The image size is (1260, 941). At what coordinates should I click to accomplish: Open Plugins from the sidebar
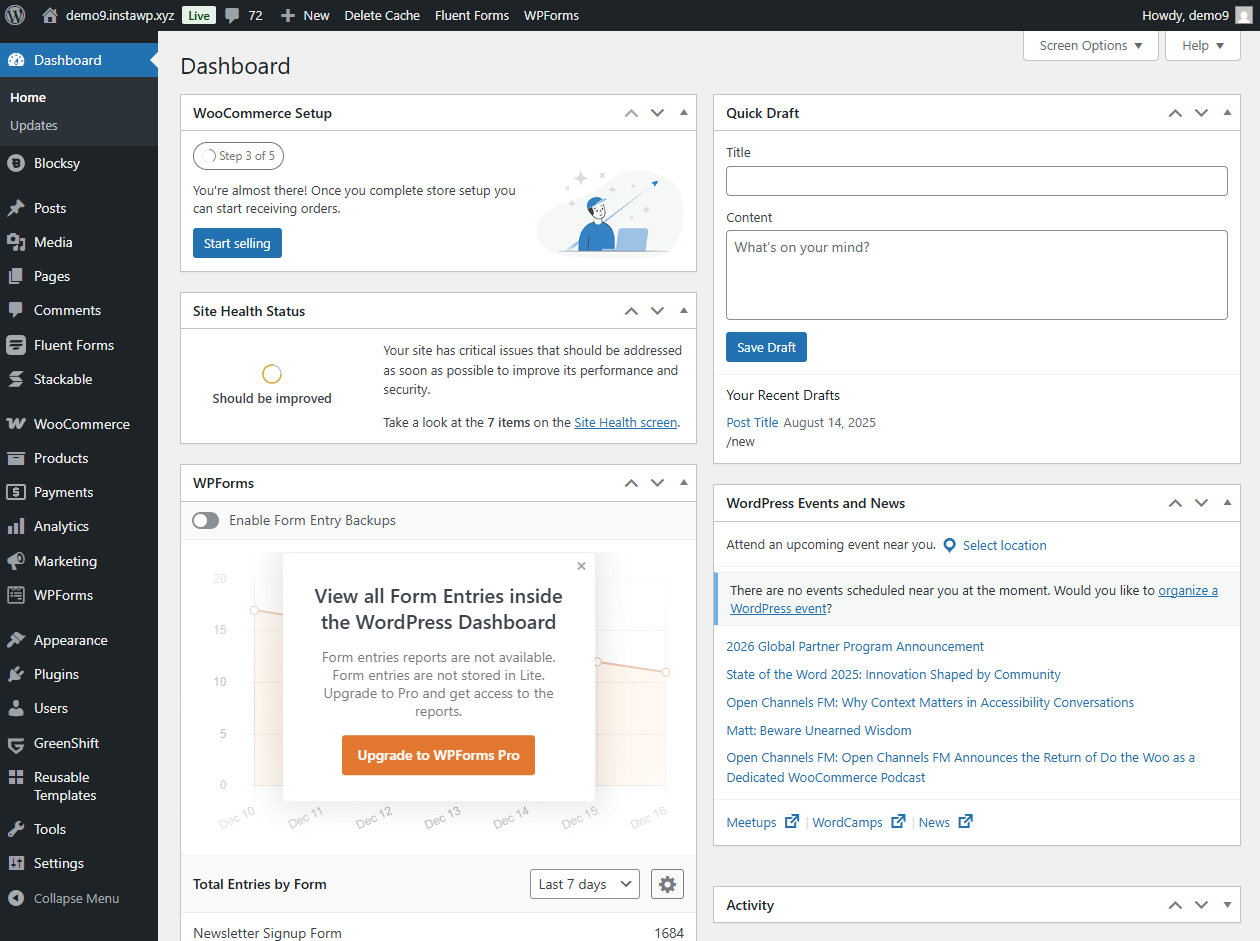coord(56,674)
